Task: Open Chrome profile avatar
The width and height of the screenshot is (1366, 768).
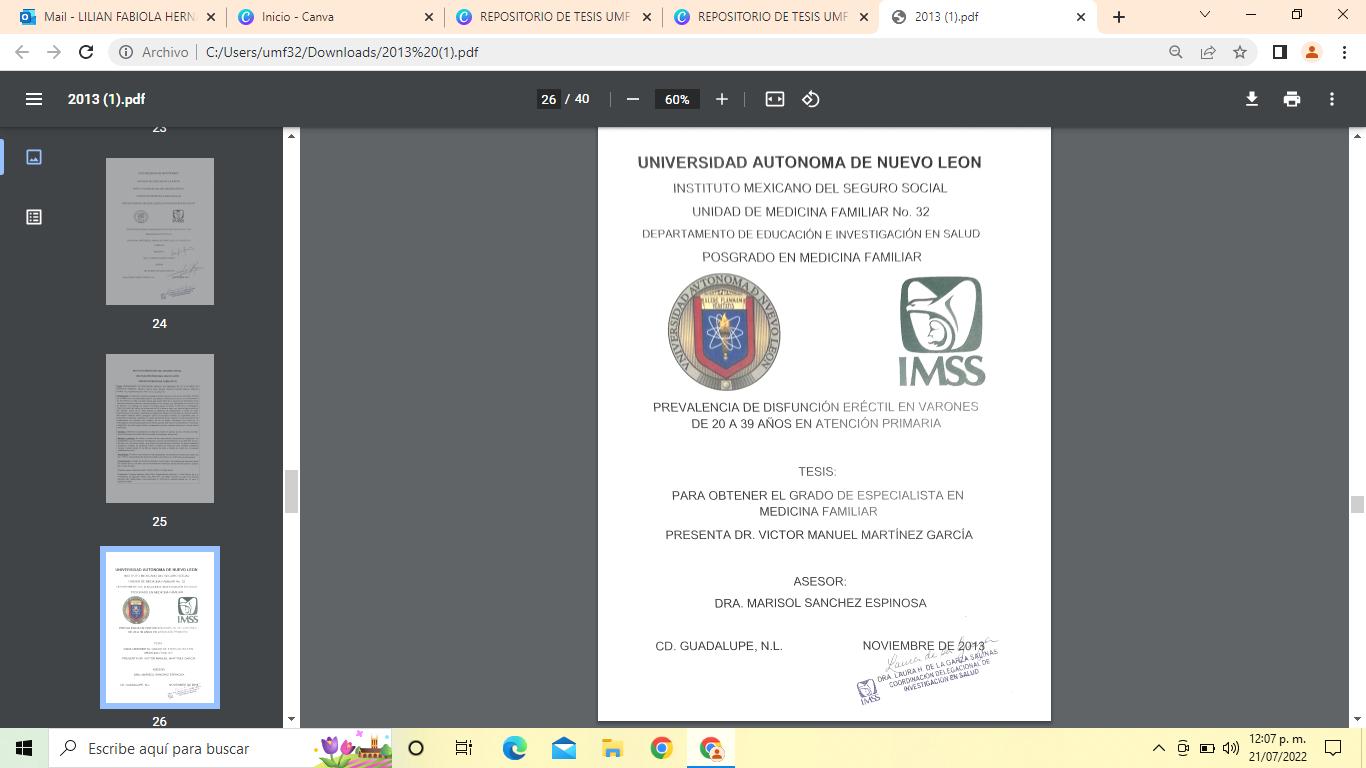Action: pyautogui.click(x=1312, y=52)
